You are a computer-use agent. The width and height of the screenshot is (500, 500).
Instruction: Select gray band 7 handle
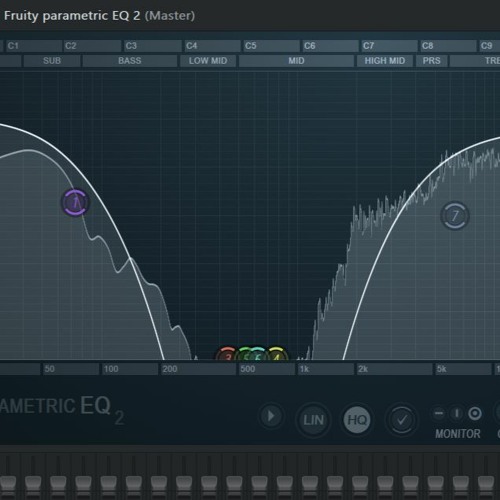(455, 216)
